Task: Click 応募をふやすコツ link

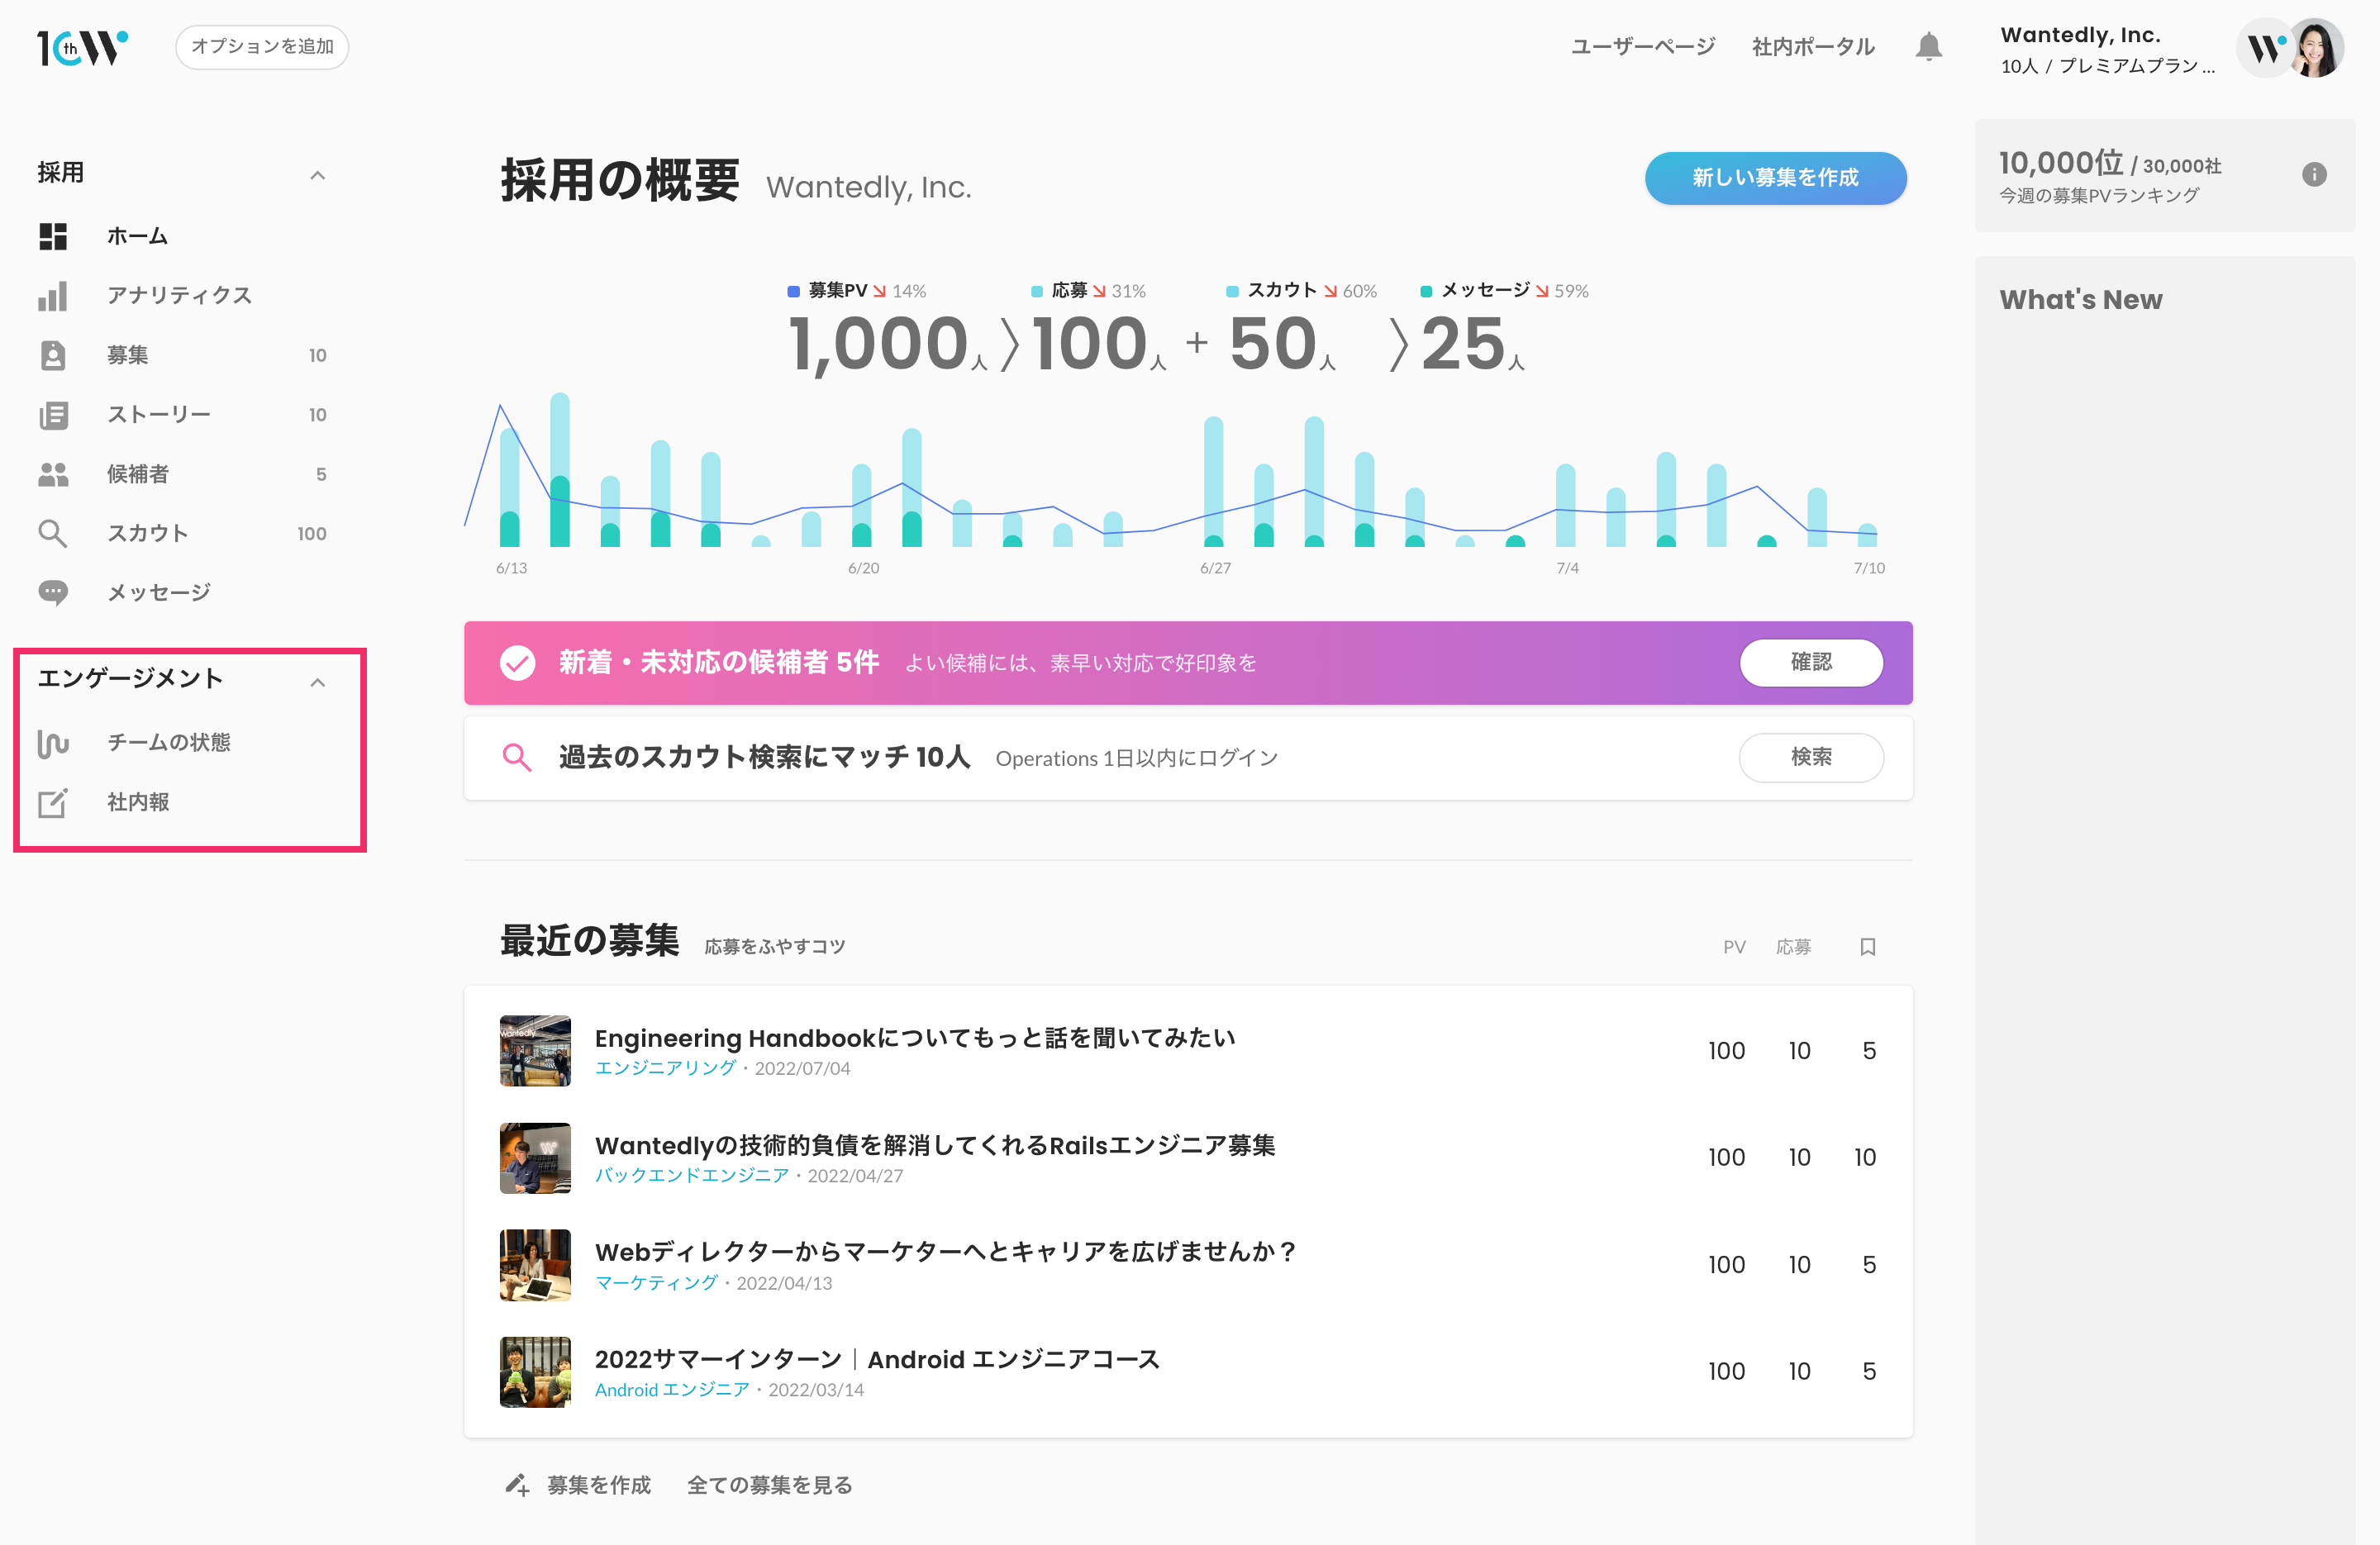Action: pos(775,946)
